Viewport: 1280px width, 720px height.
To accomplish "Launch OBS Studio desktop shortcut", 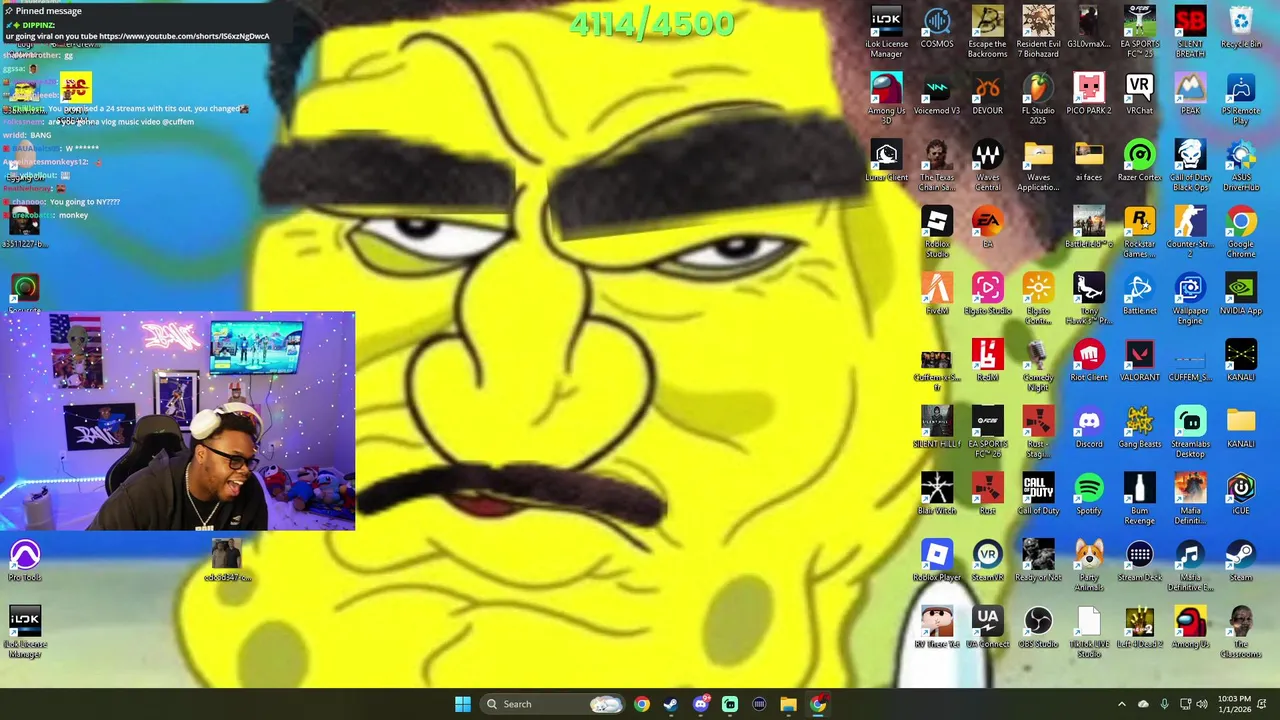I will [x=1038, y=628].
